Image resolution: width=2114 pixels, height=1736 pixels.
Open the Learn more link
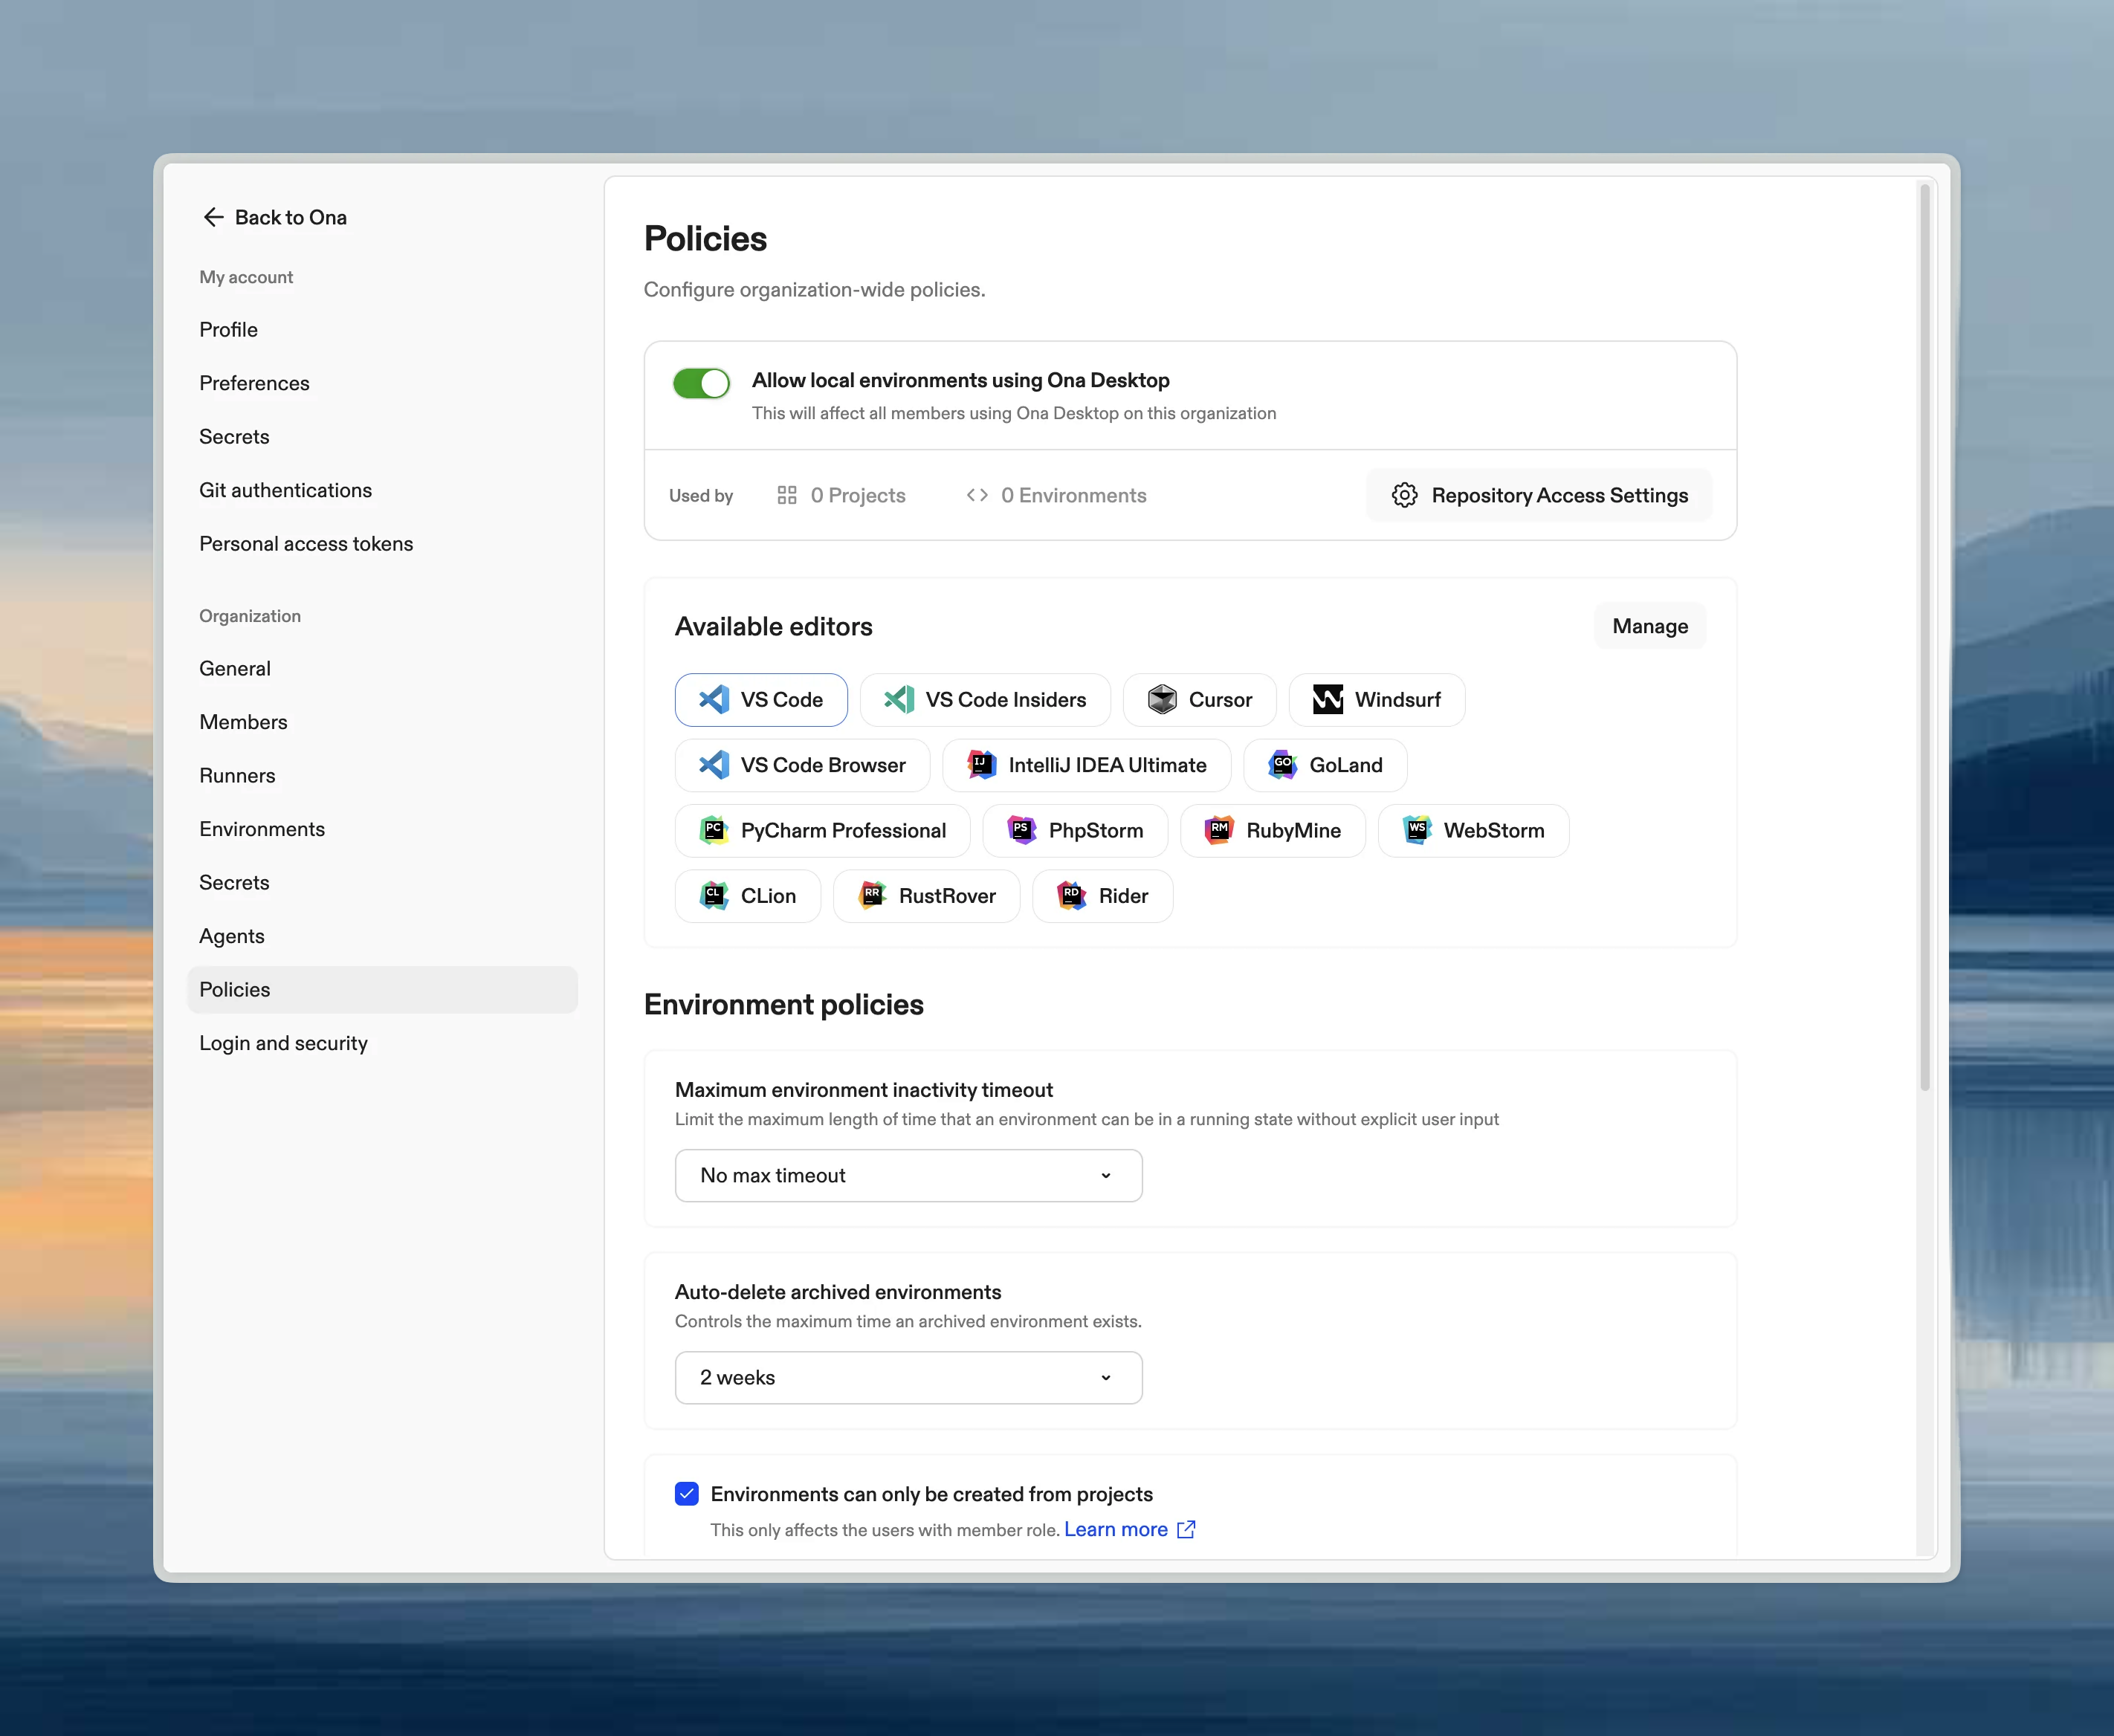[x=1117, y=1529]
